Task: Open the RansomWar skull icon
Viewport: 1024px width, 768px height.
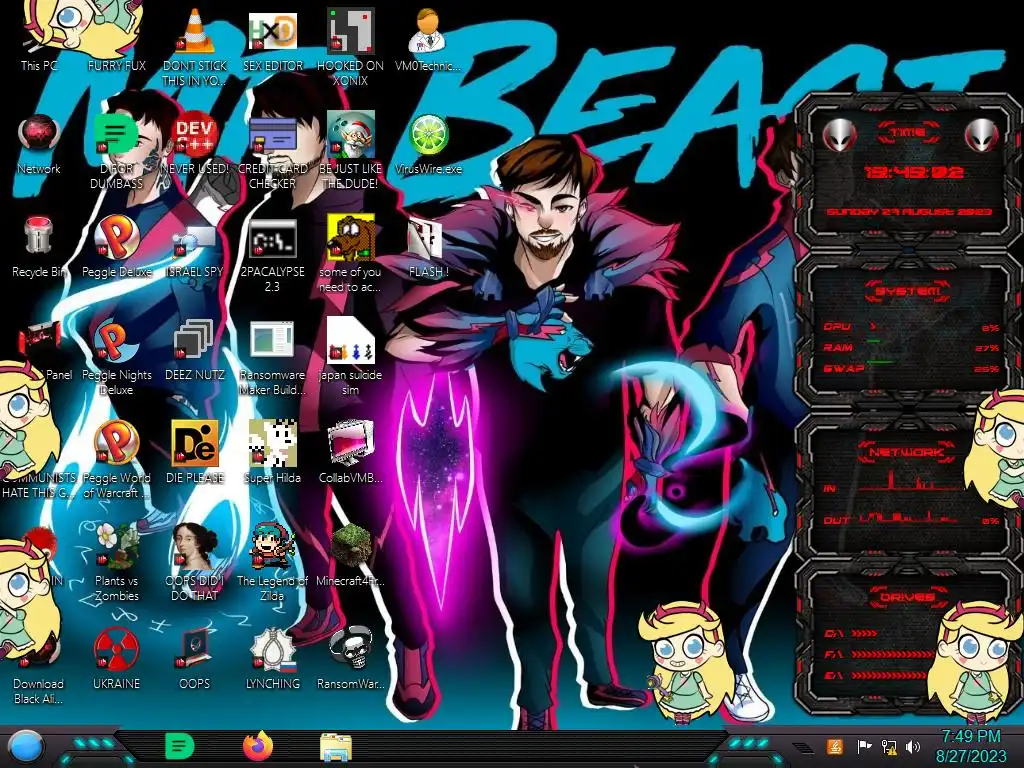Action: 350,658
